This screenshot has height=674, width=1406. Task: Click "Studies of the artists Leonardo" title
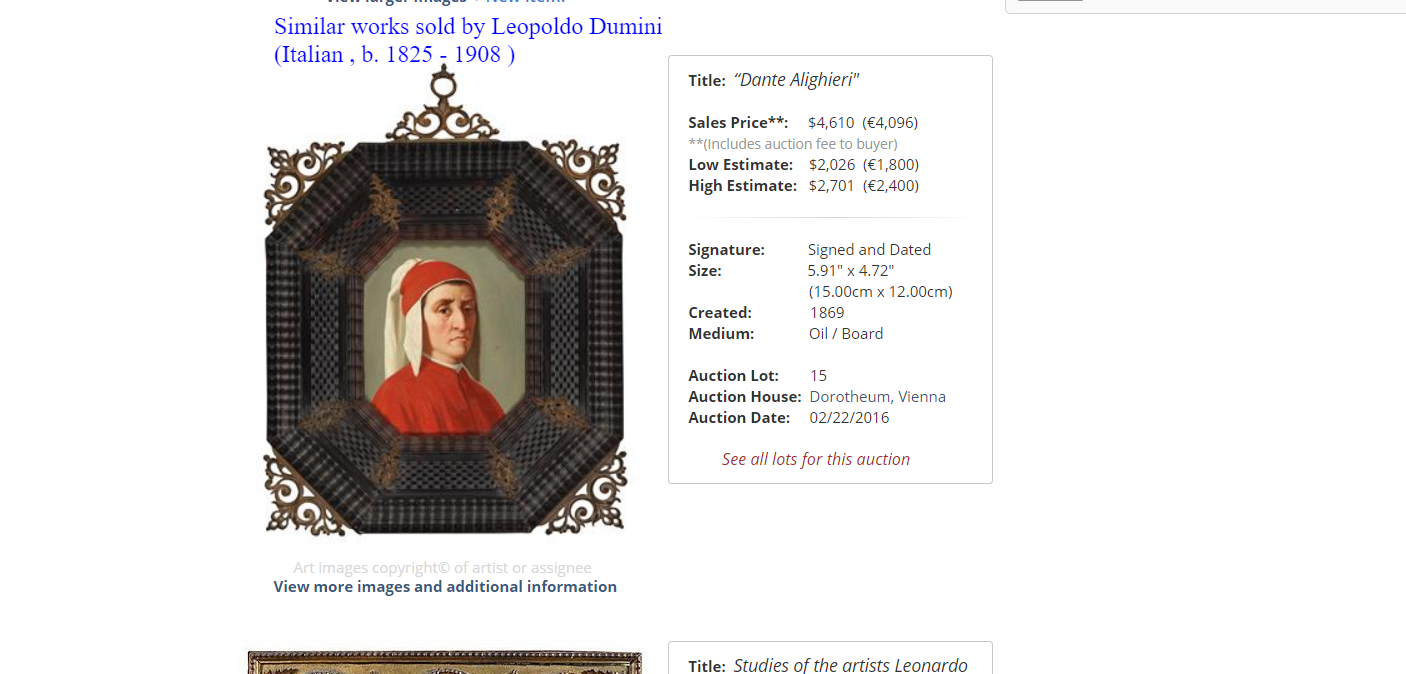pos(850,665)
